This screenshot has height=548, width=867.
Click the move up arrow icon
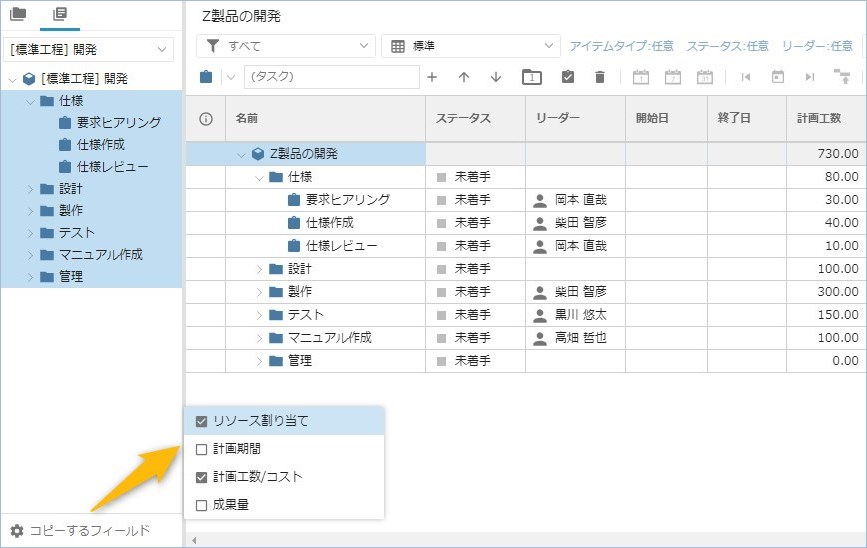(x=464, y=77)
